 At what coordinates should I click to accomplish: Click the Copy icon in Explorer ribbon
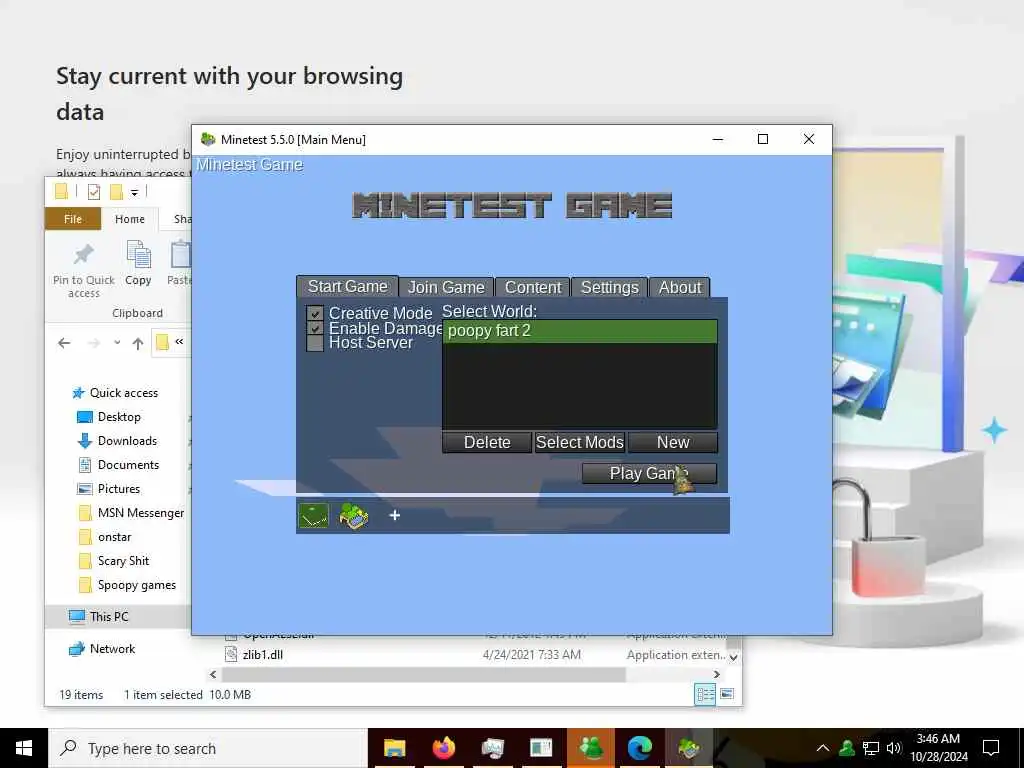click(138, 263)
